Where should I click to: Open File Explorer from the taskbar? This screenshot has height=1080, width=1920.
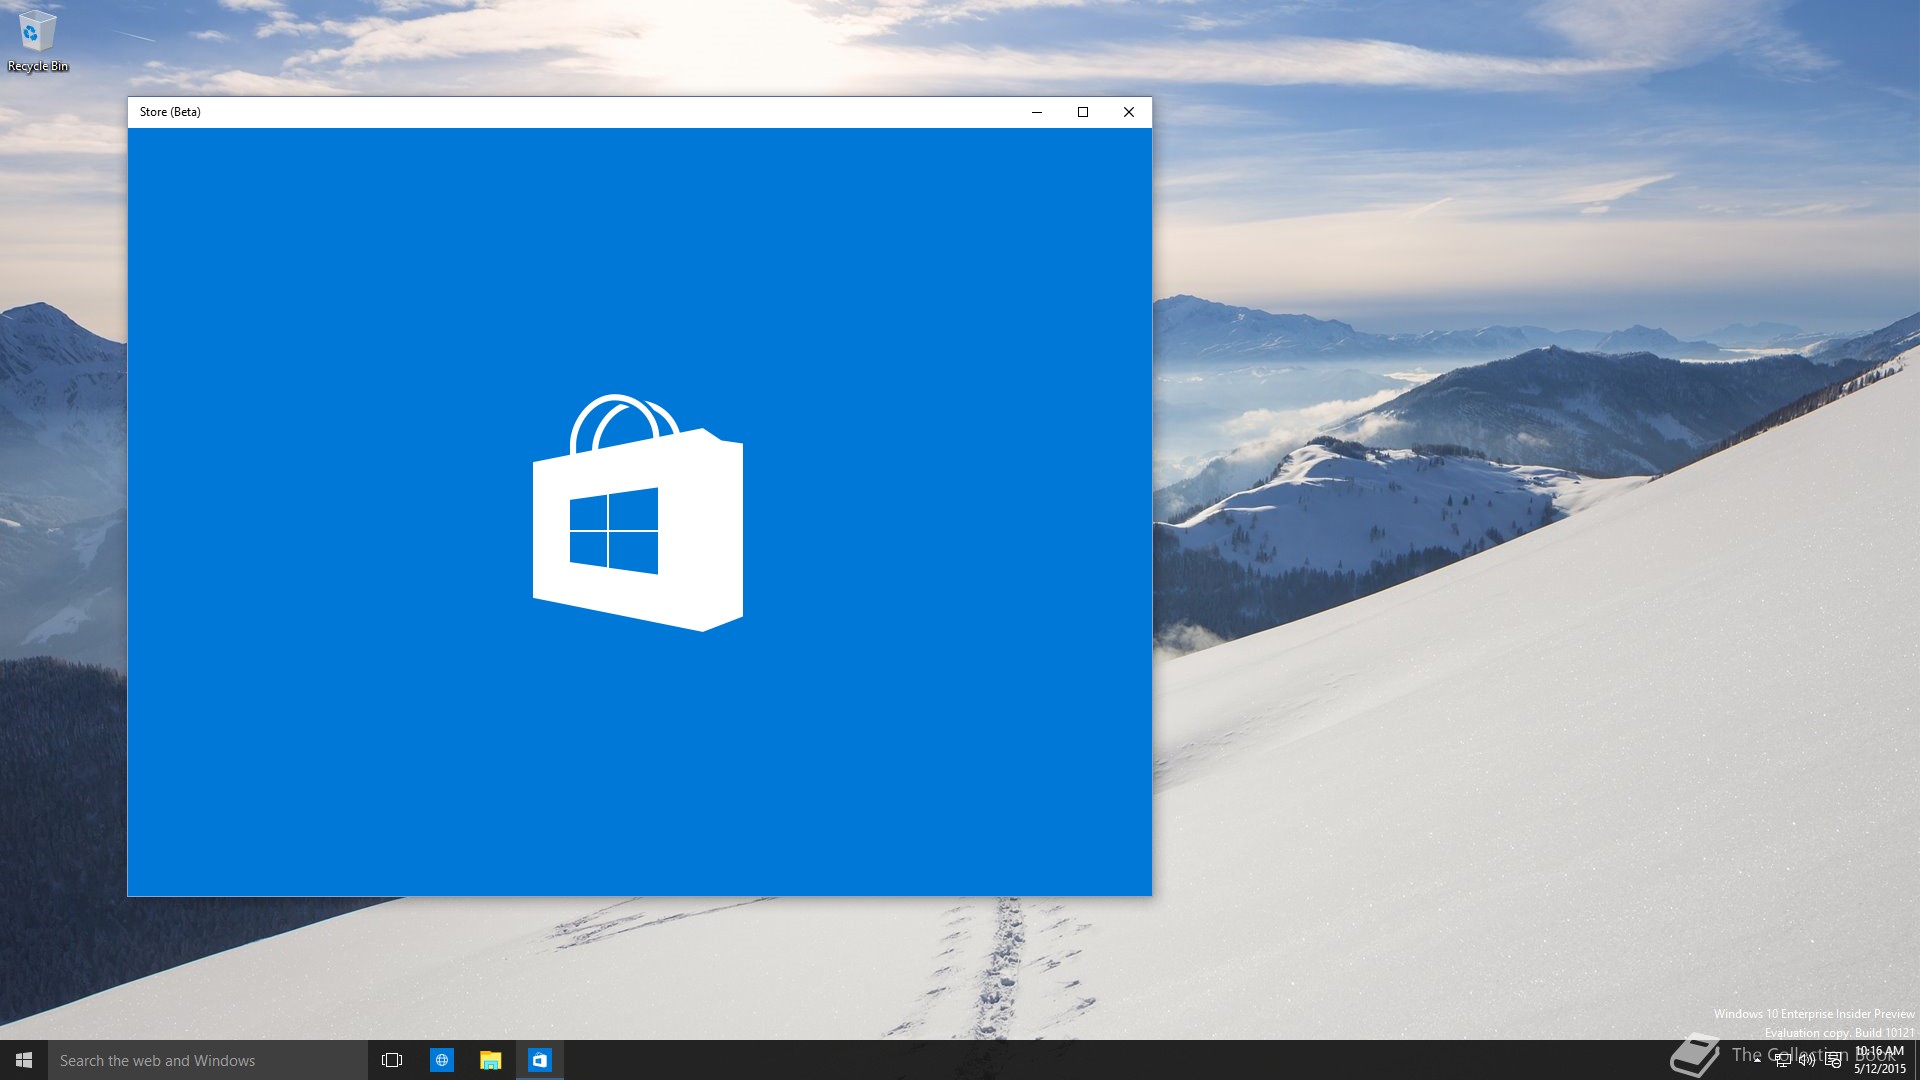pos(490,1060)
